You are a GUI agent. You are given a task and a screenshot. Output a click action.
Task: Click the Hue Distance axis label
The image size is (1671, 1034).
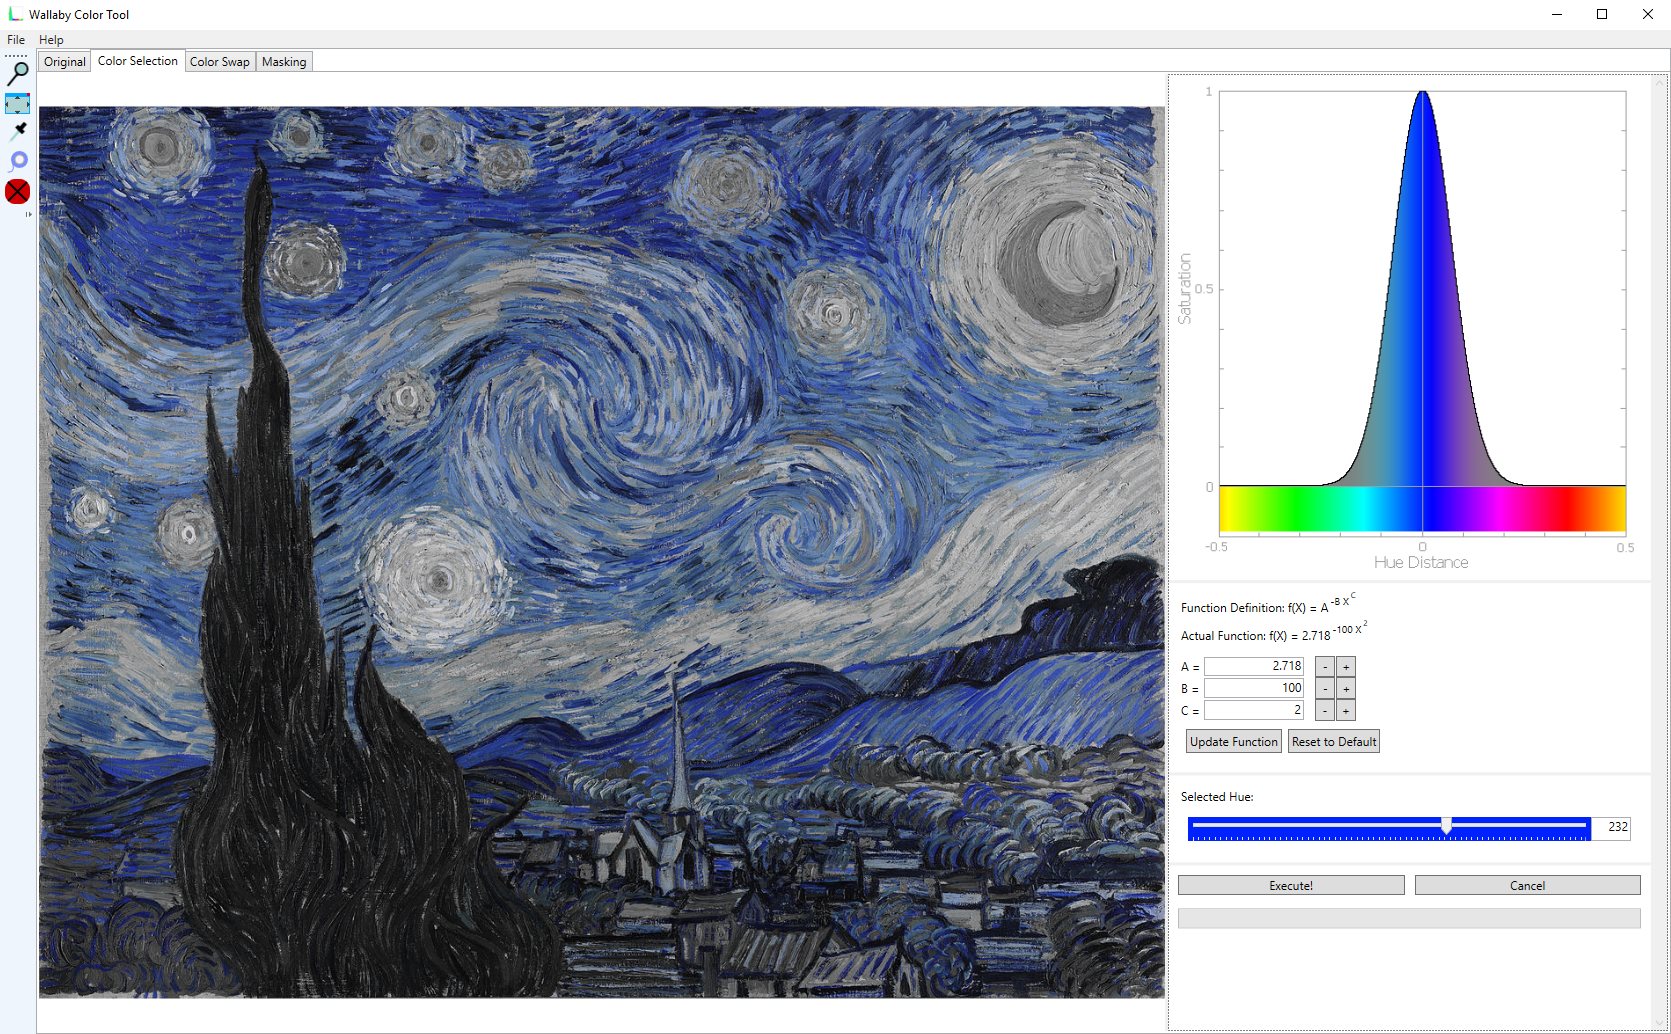pos(1421,563)
